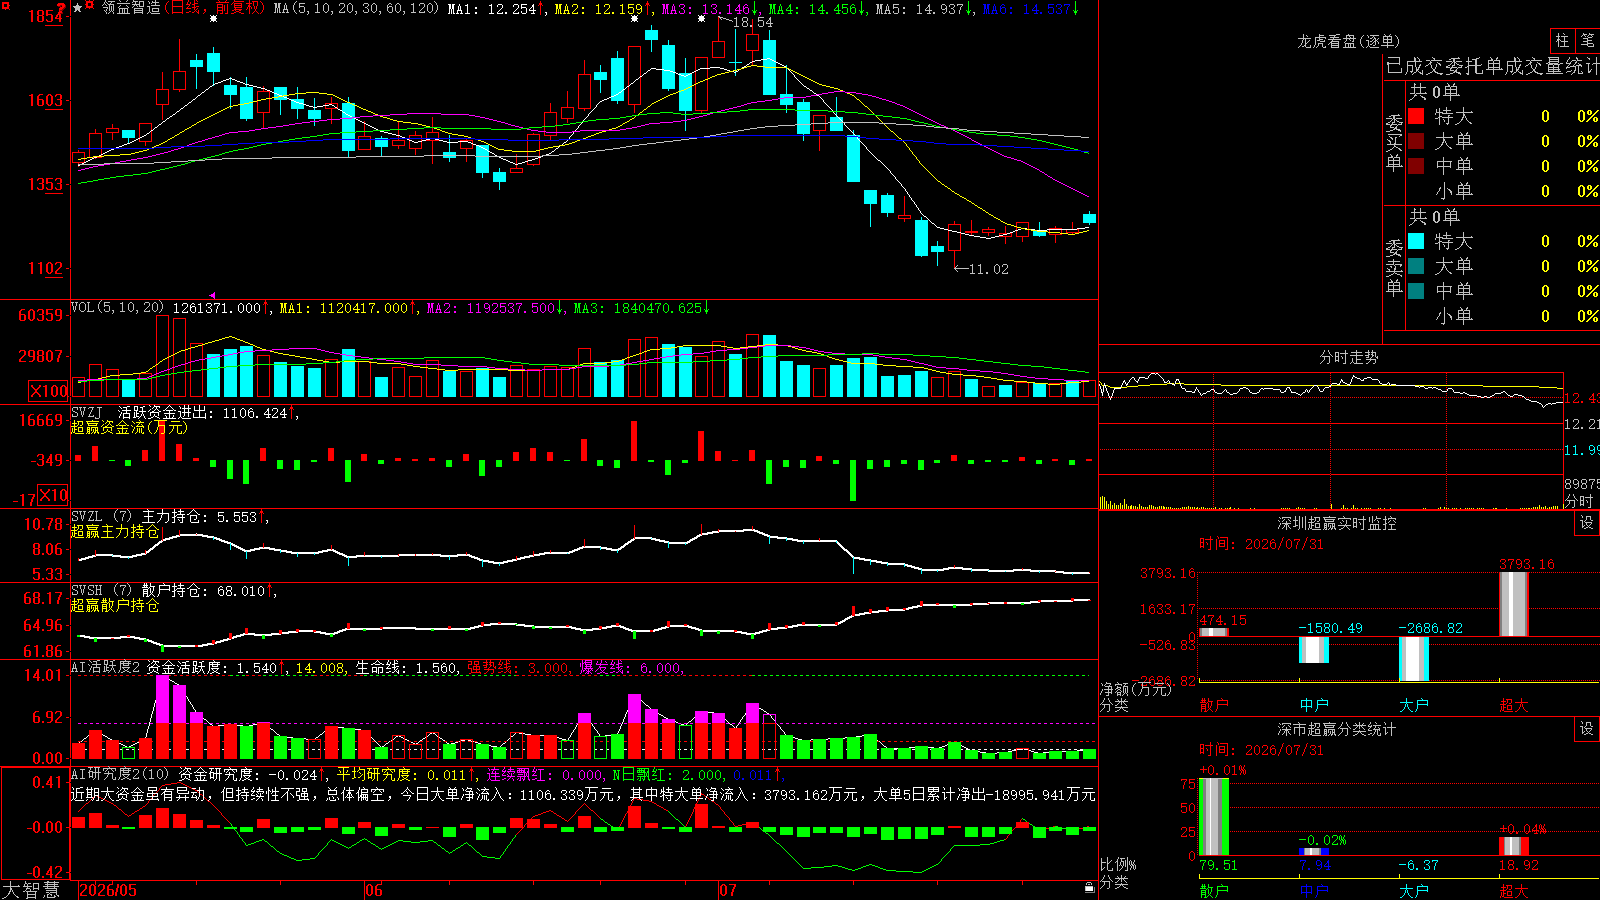Click the 前复权 adjustment label
Image resolution: width=1600 pixels, height=900 pixels.
[237, 8]
